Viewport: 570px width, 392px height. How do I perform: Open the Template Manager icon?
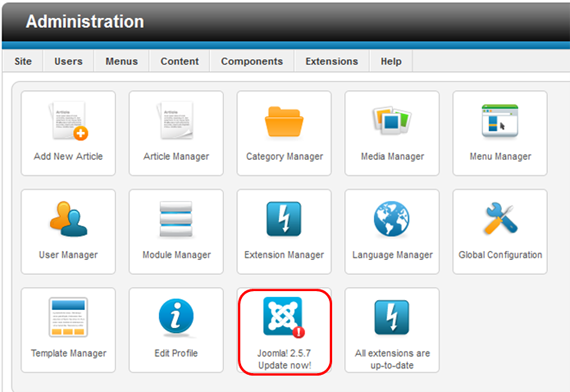tap(68, 317)
